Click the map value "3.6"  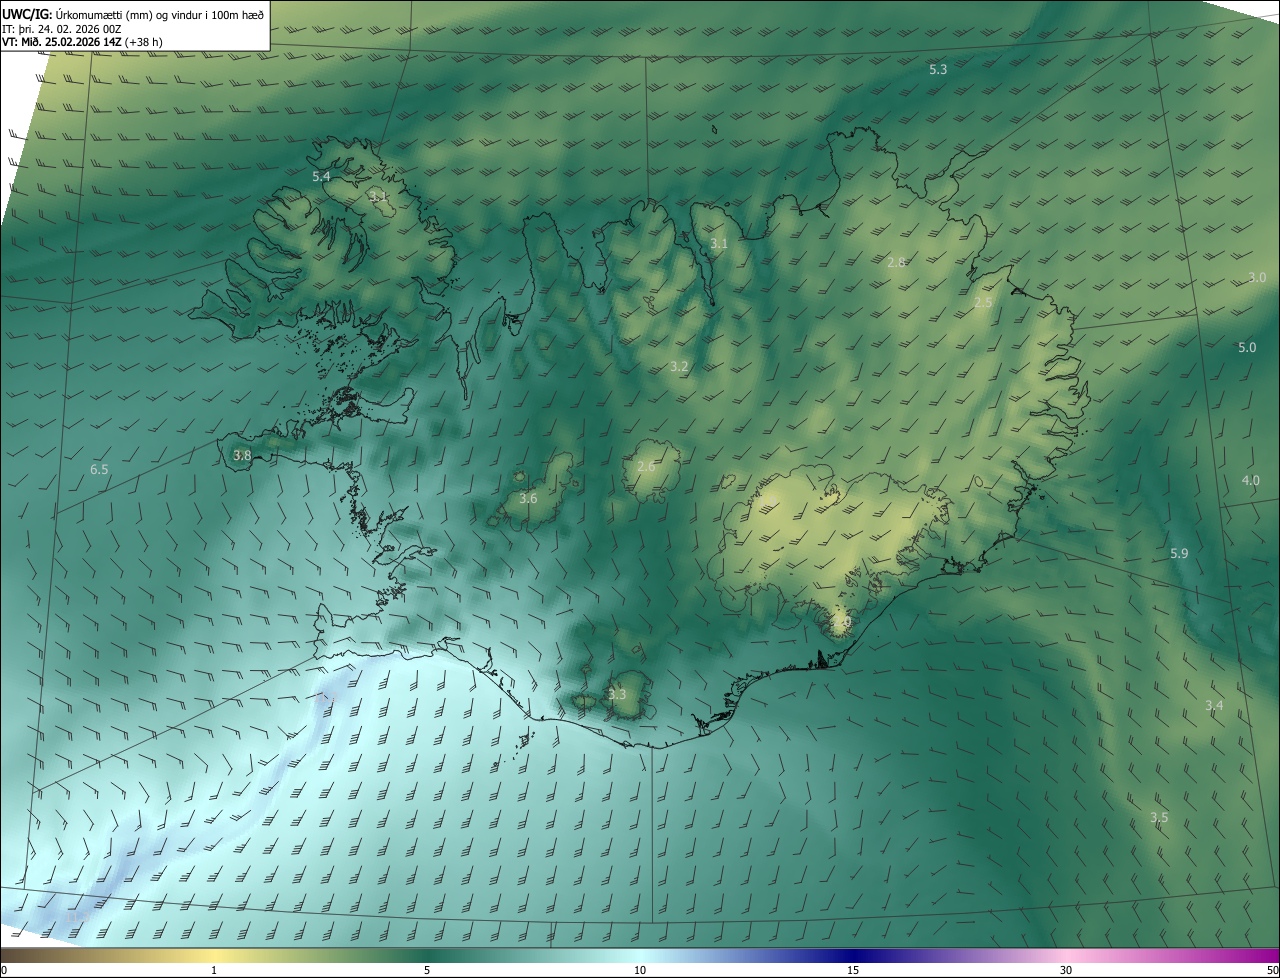pyautogui.click(x=528, y=498)
